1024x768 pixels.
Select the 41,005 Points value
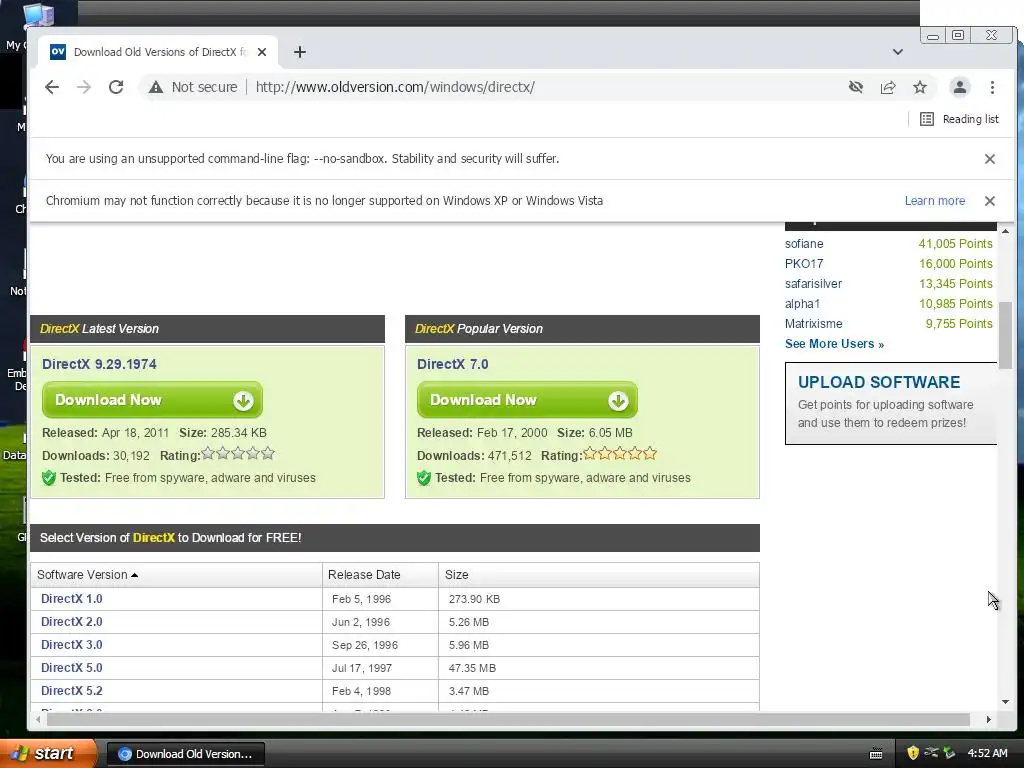955,244
